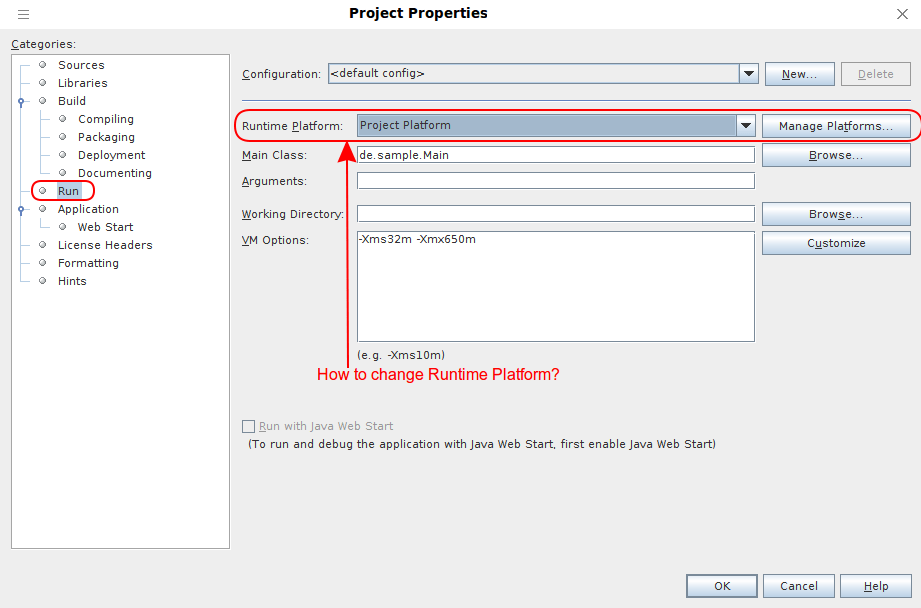
Task: Click the Documenting node icon
Action: pyautogui.click(x=60, y=173)
